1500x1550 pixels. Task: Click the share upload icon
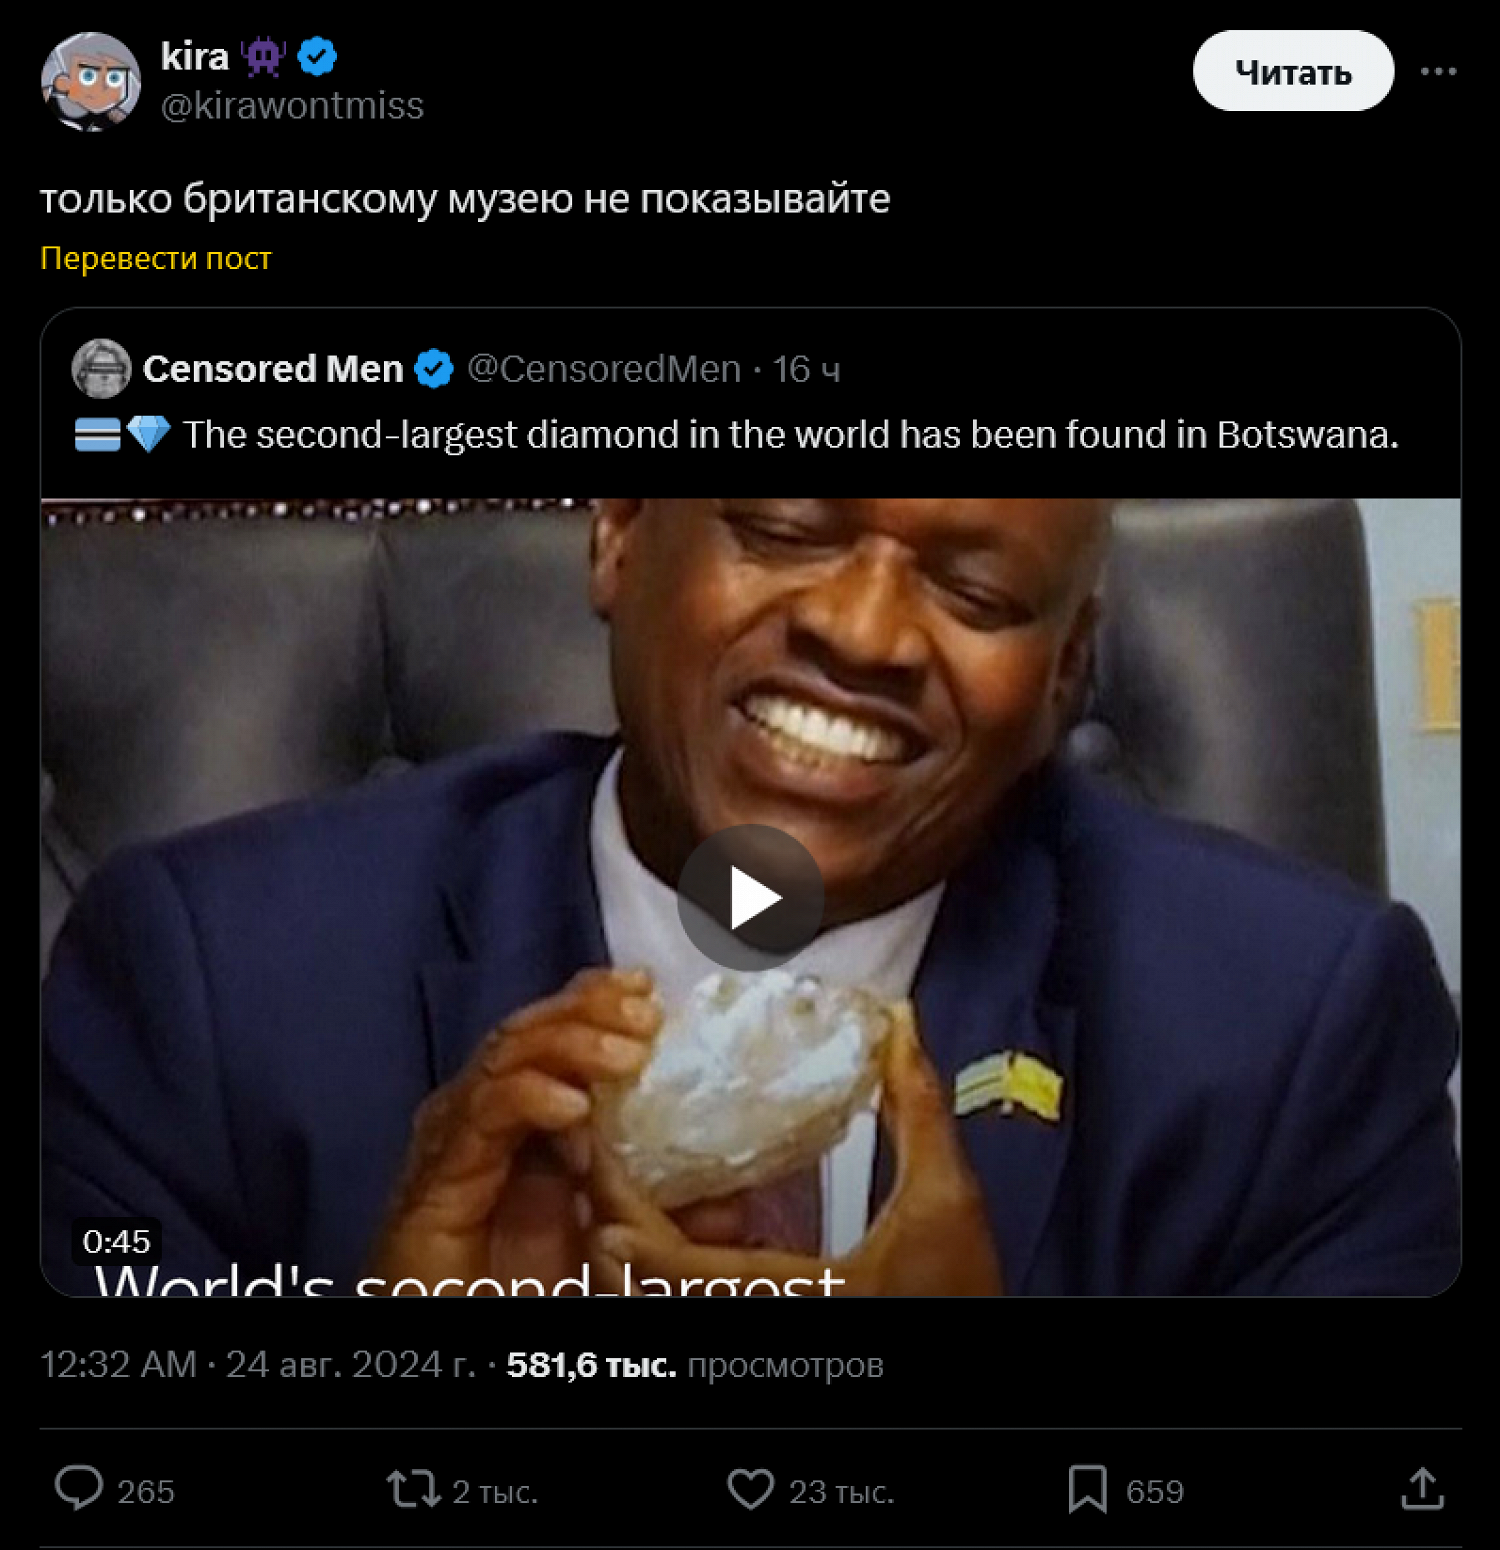[1422, 1488]
